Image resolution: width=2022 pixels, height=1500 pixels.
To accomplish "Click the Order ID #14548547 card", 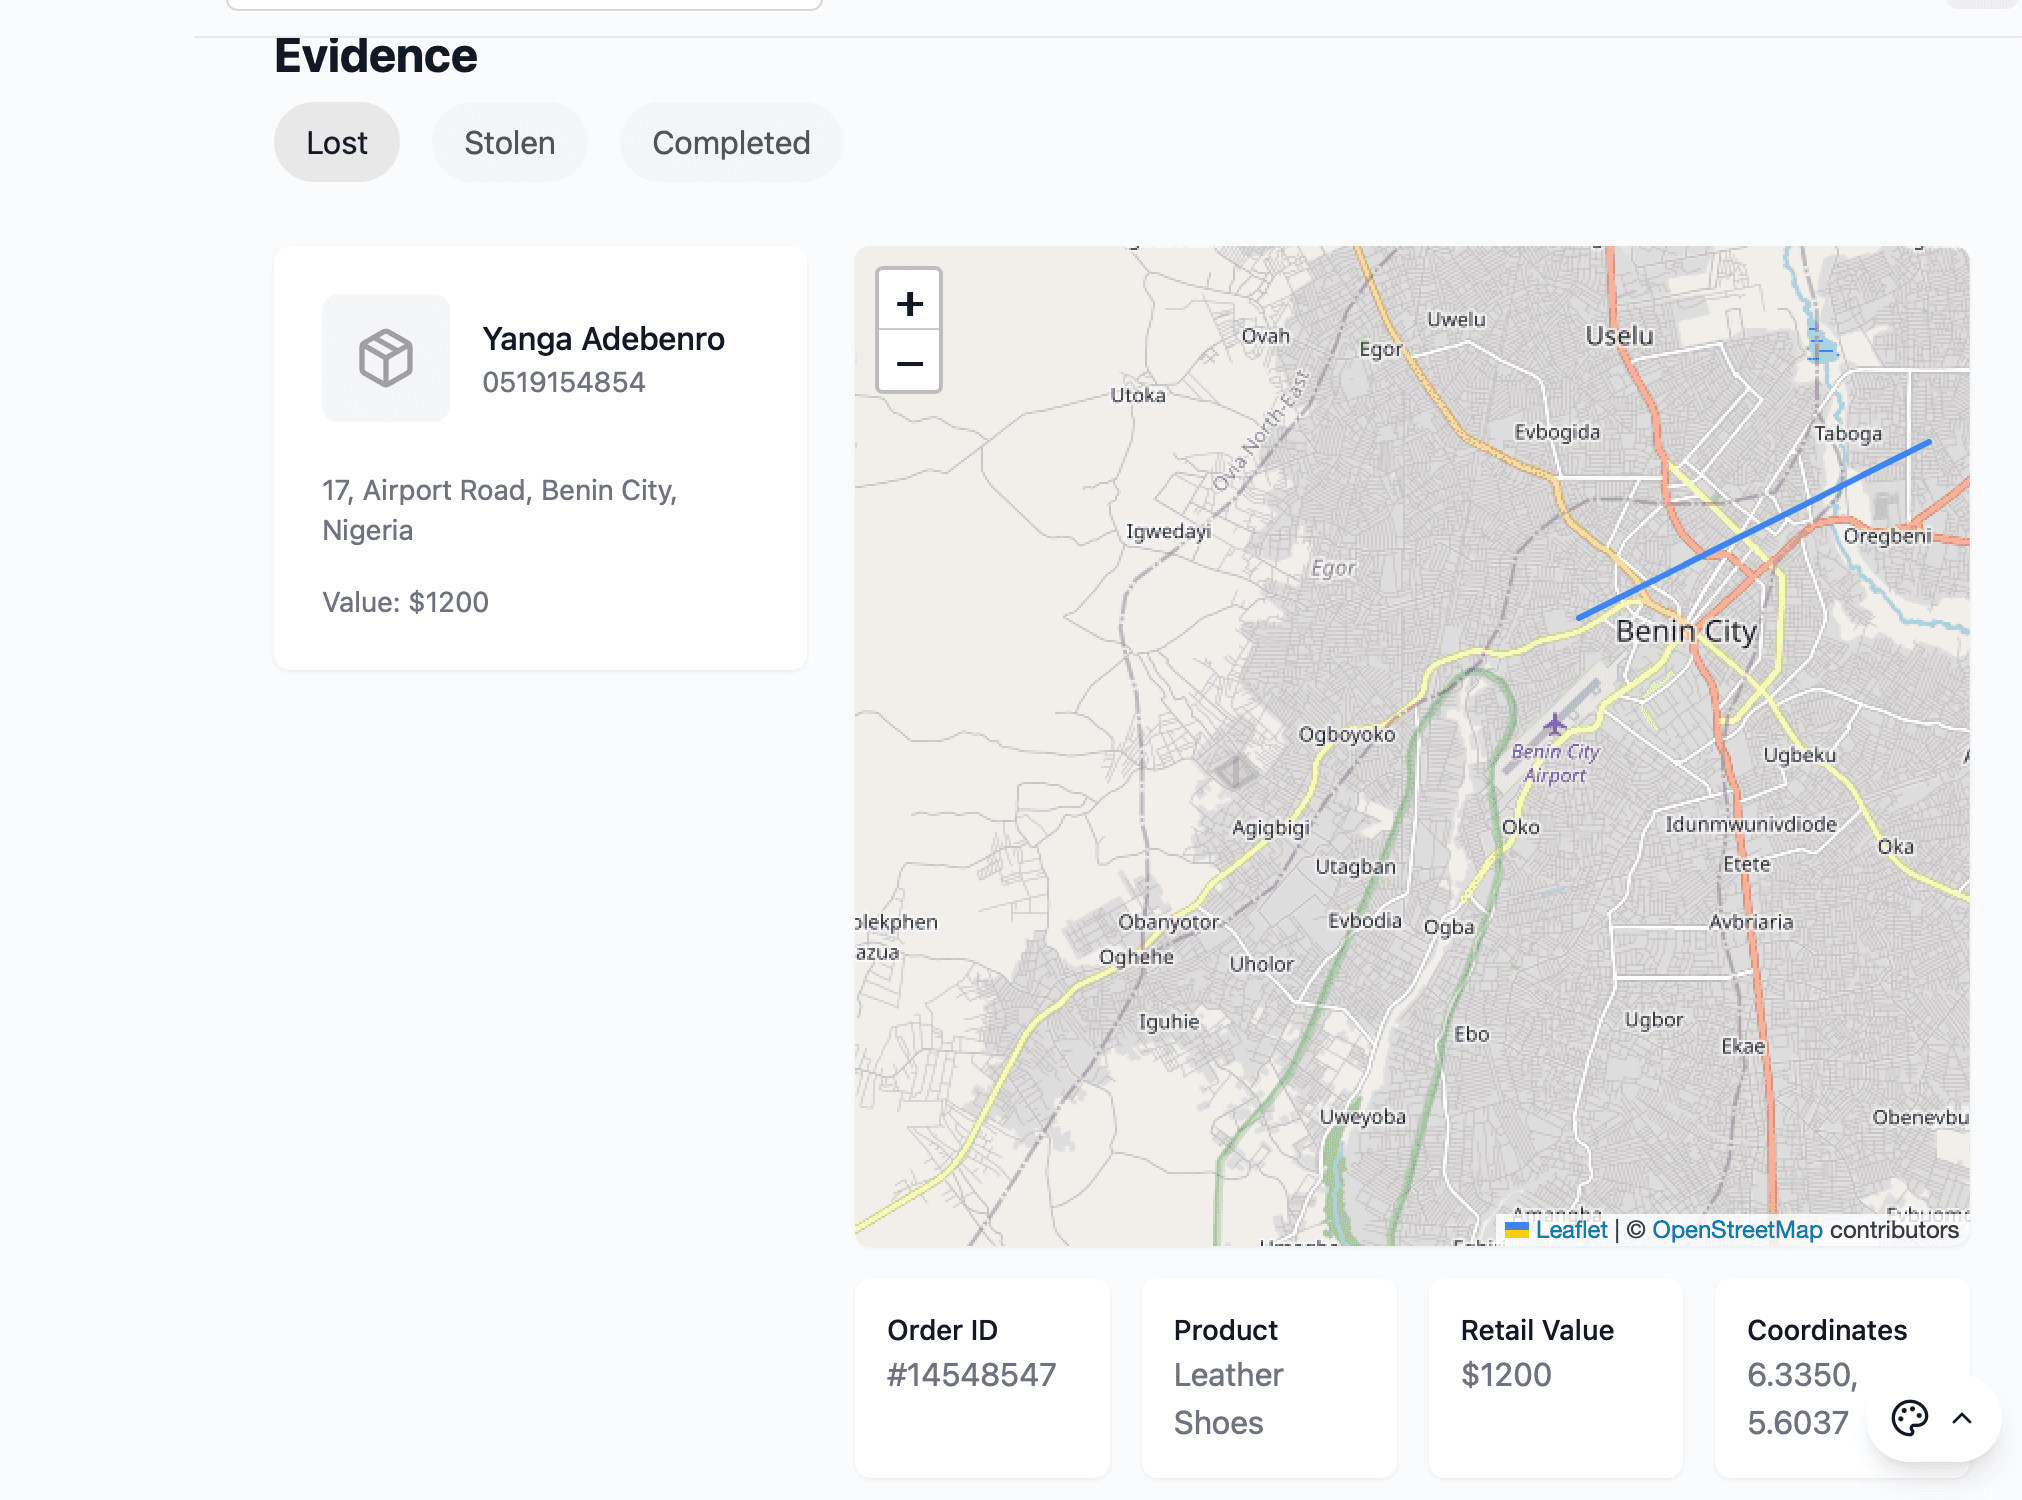I will (x=981, y=1377).
